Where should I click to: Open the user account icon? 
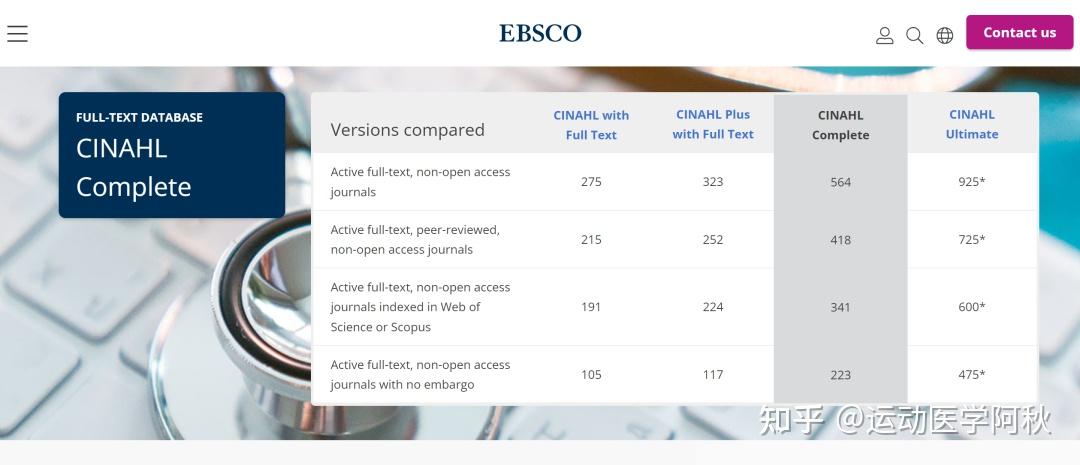pyautogui.click(x=884, y=35)
